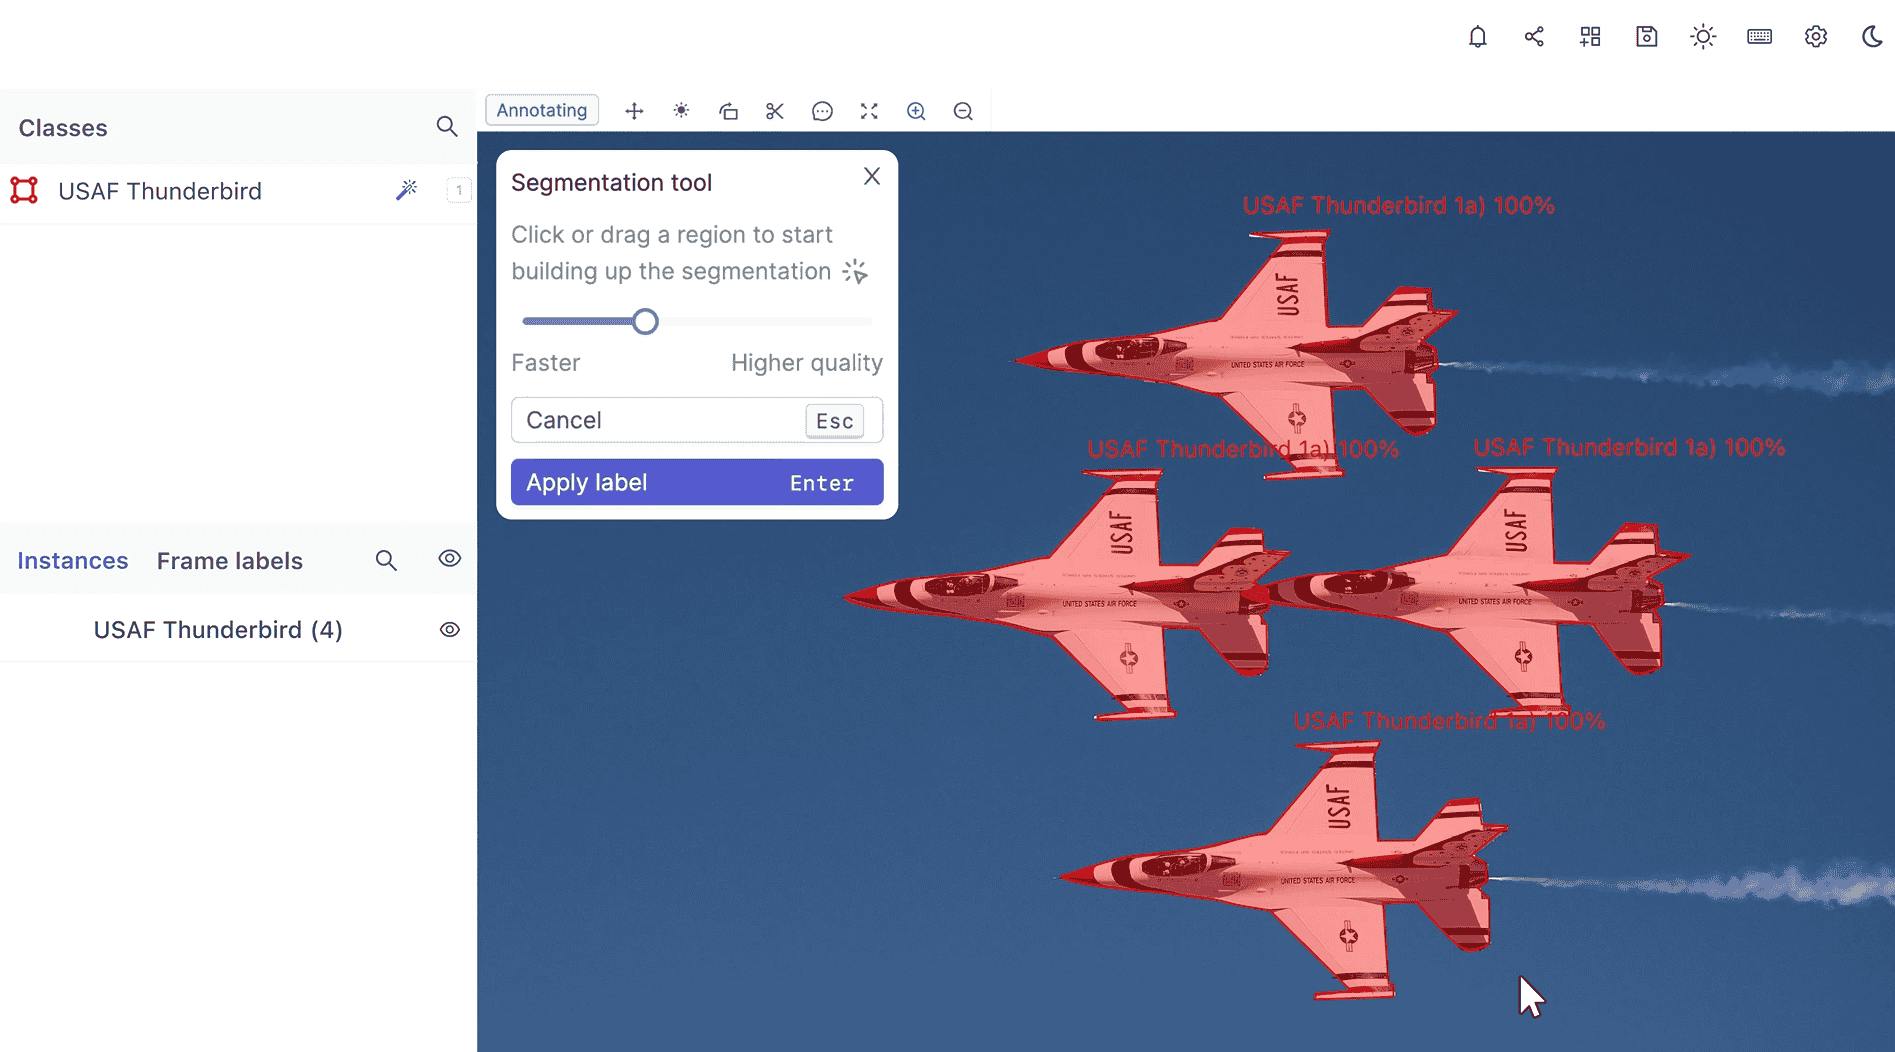Toggle visibility of USAF Thunderbird (4) group
This screenshot has width=1895, height=1052.
(x=450, y=629)
